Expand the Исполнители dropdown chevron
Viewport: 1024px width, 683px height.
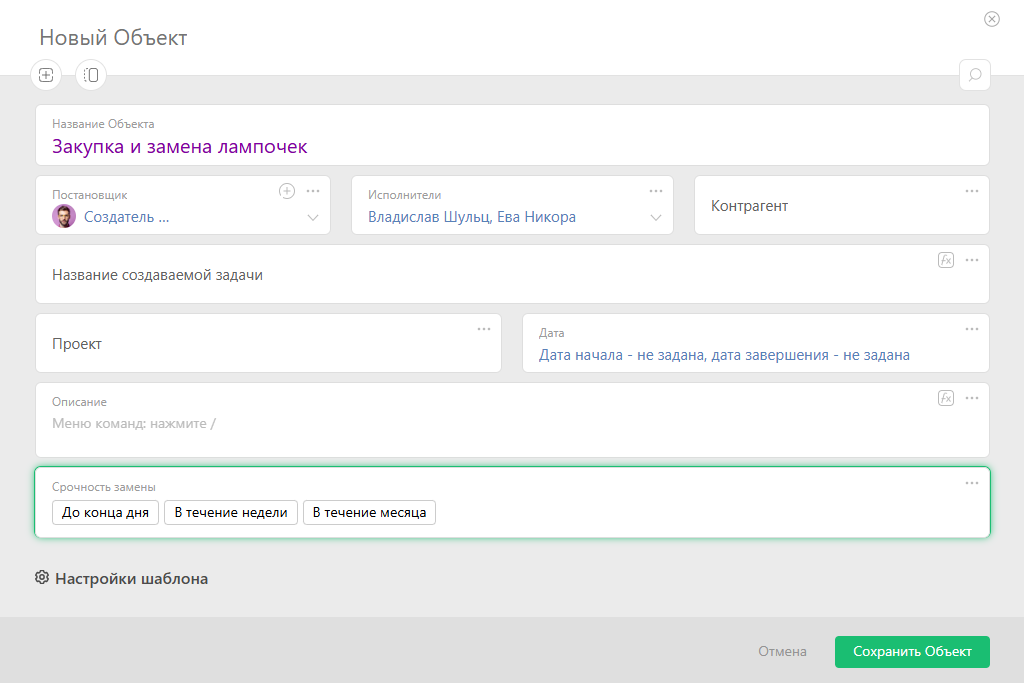[656, 218]
